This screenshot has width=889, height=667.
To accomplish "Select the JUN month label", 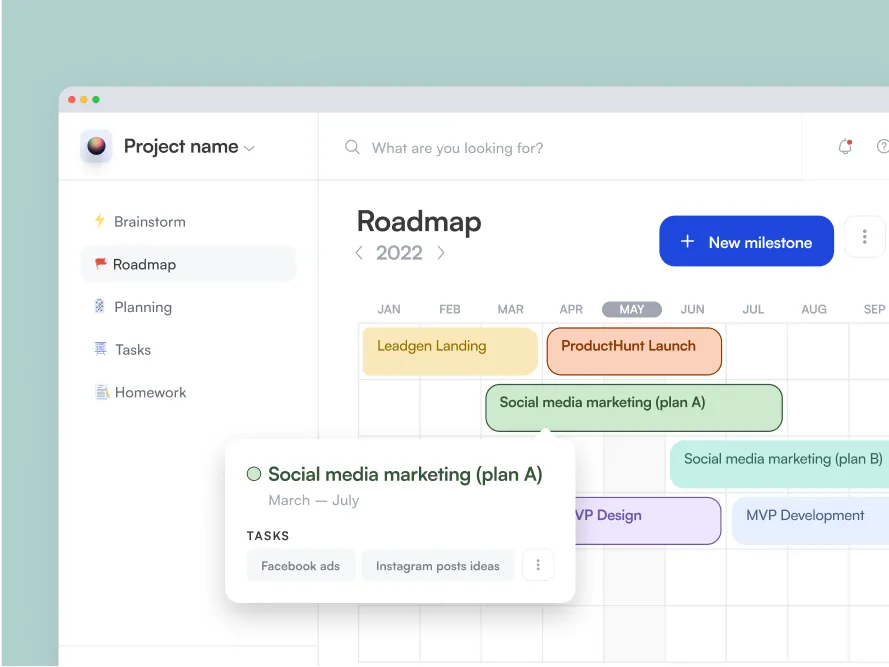I will (692, 309).
